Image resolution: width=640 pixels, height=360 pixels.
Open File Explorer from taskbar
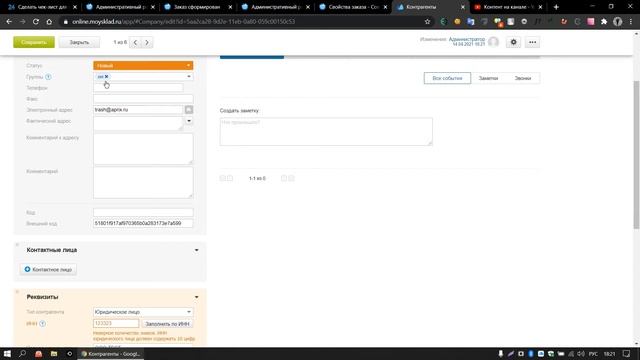pos(54,354)
